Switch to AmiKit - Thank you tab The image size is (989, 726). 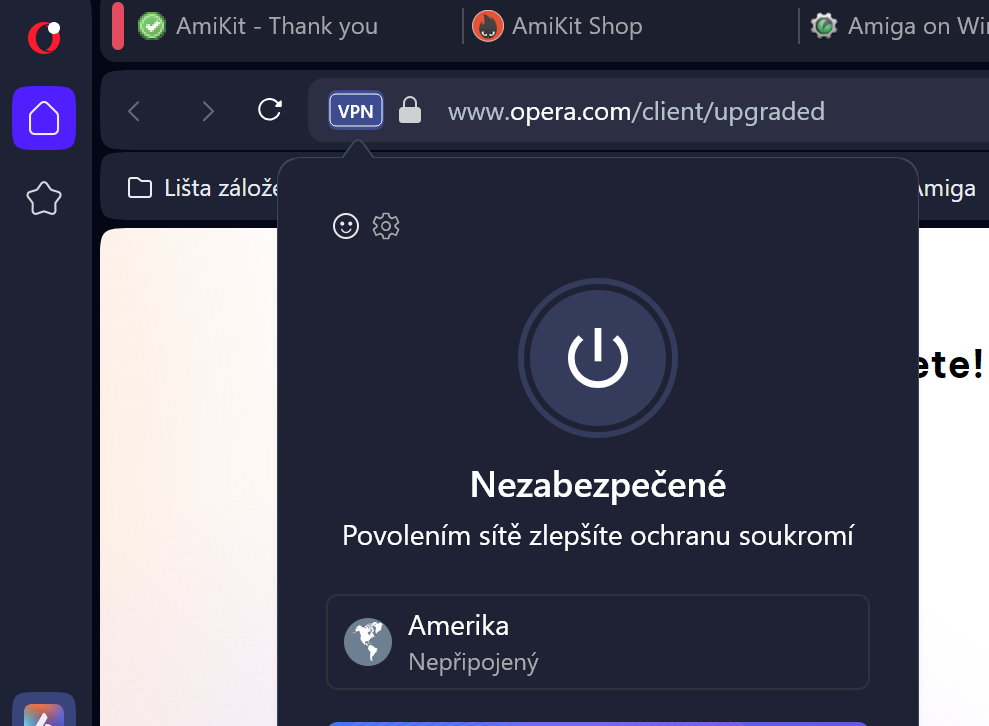[260, 26]
